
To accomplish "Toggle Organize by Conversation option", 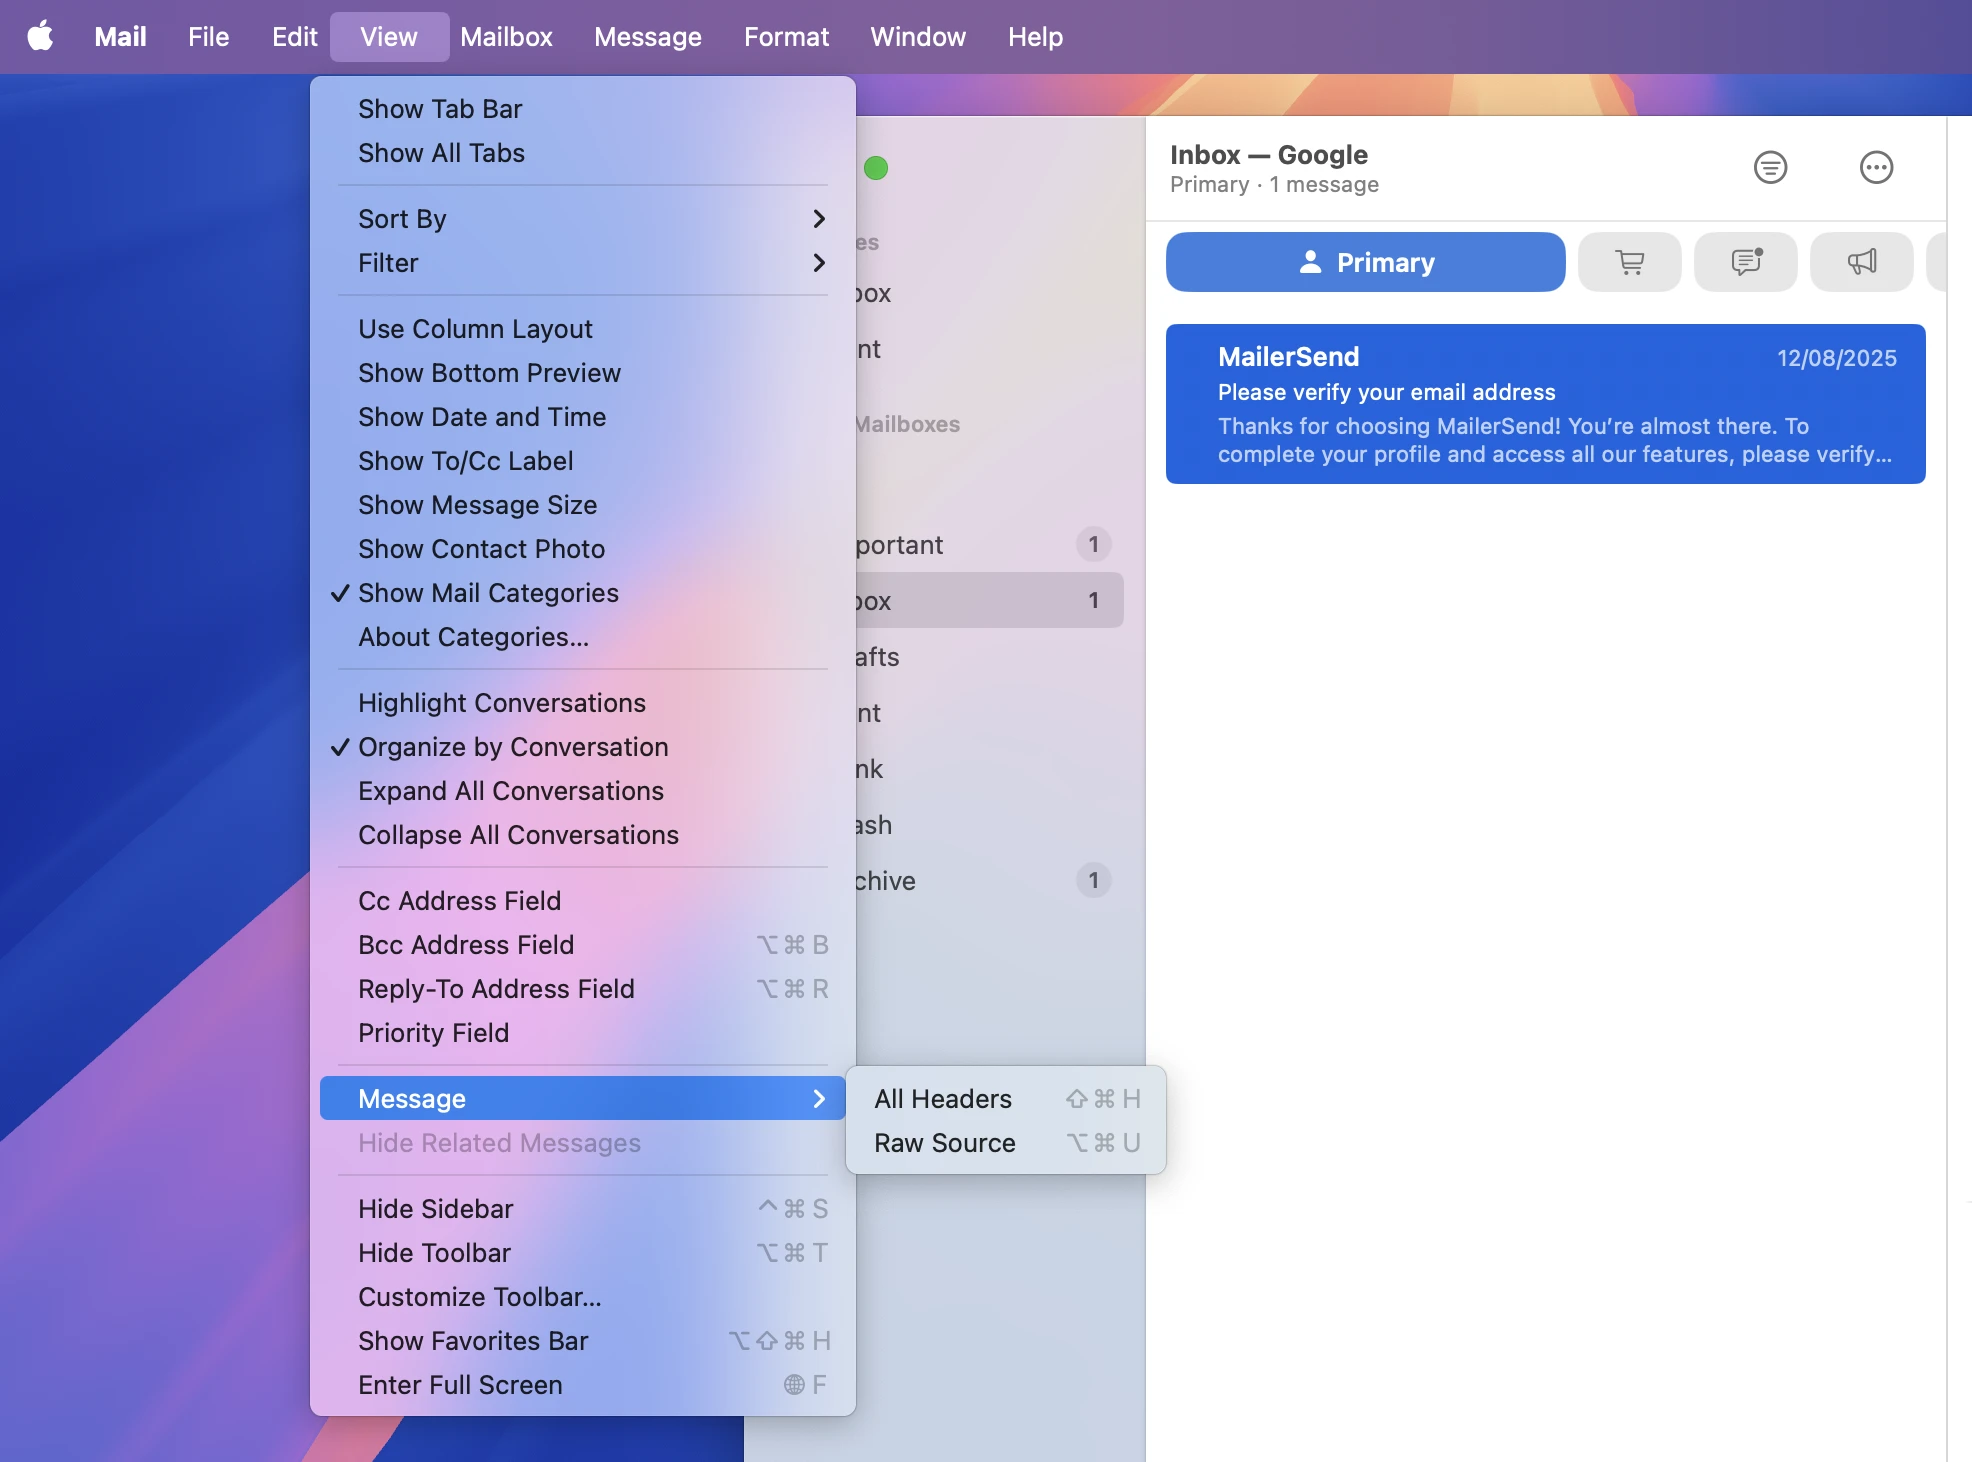I will pyautogui.click(x=513, y=747).
